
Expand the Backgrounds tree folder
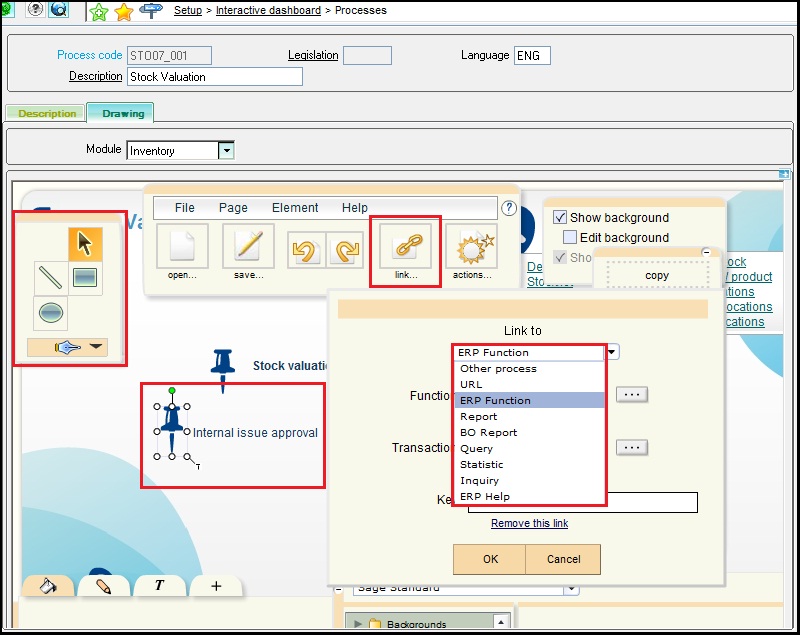(x=357, y=624)
